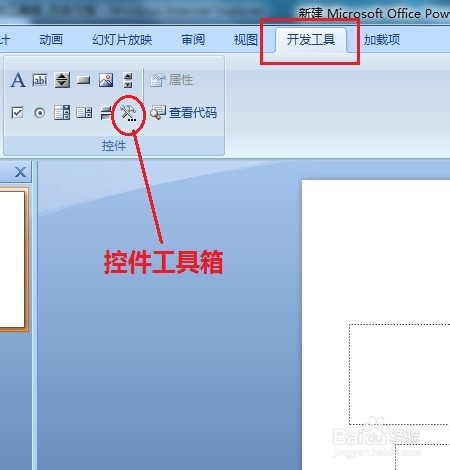The image size is (450, 470).
Task: Insert a Label control (A icon)
Action: click(18, 80)
